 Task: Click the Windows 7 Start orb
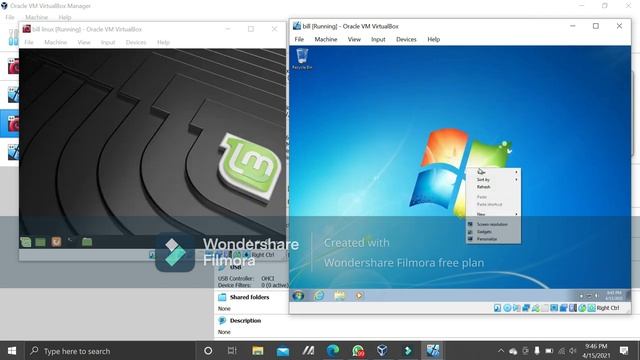298,296
